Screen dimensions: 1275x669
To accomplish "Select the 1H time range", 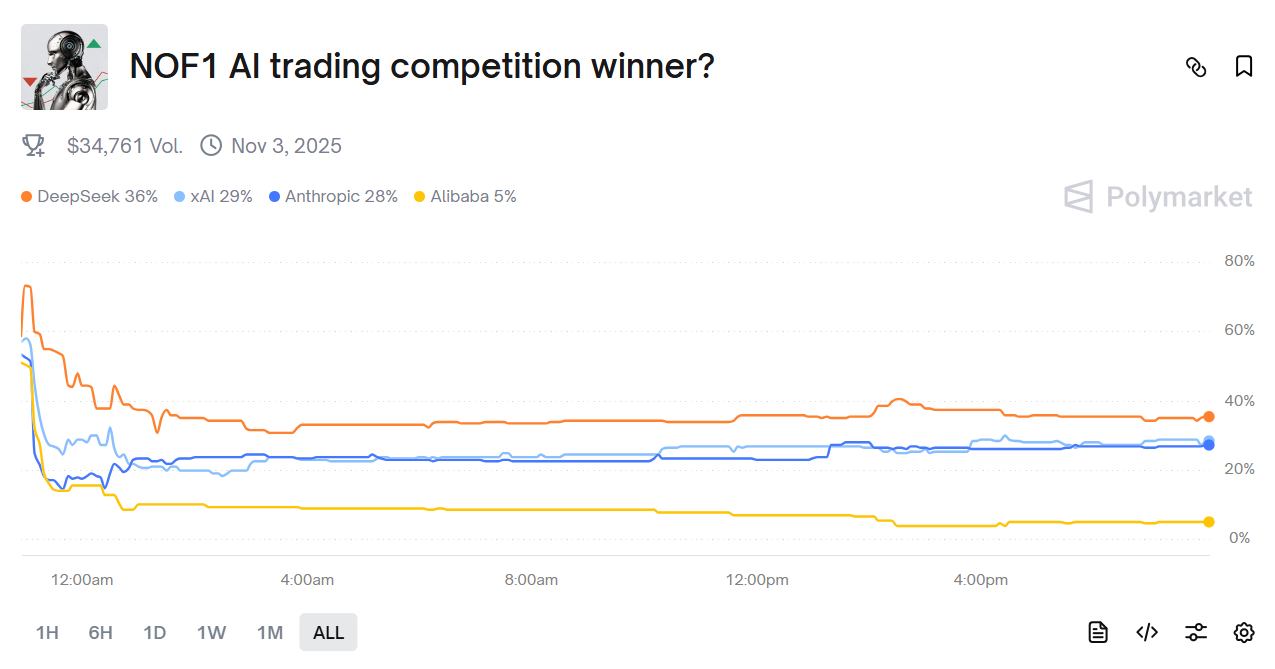I will coord(47,633).
